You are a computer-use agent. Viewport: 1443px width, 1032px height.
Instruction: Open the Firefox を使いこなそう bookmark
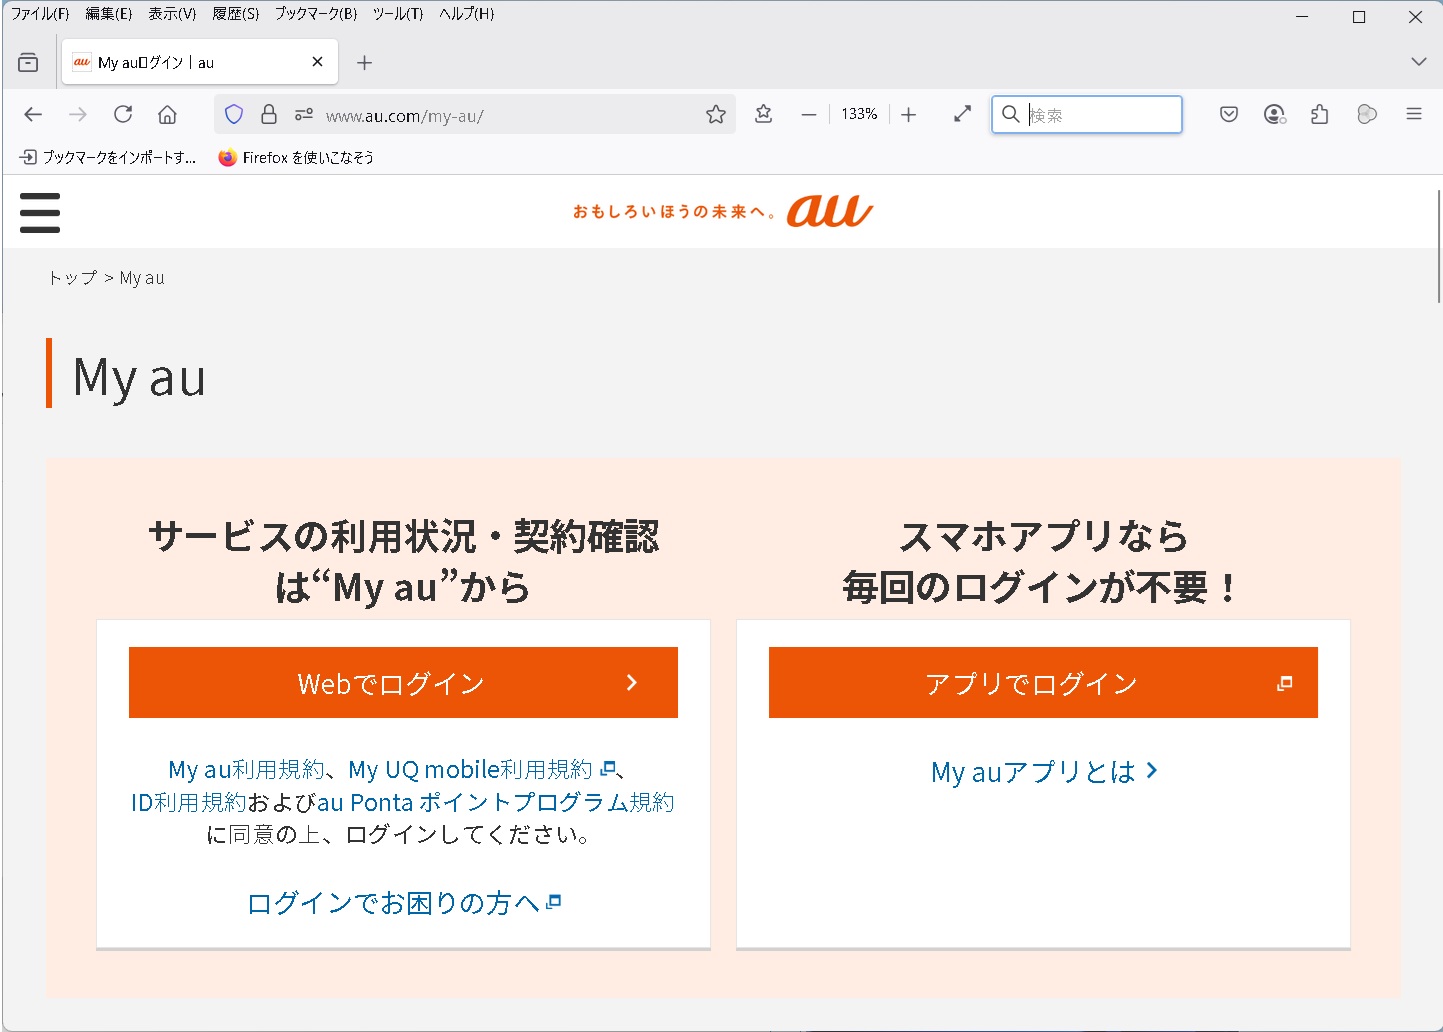click(296, 157)
